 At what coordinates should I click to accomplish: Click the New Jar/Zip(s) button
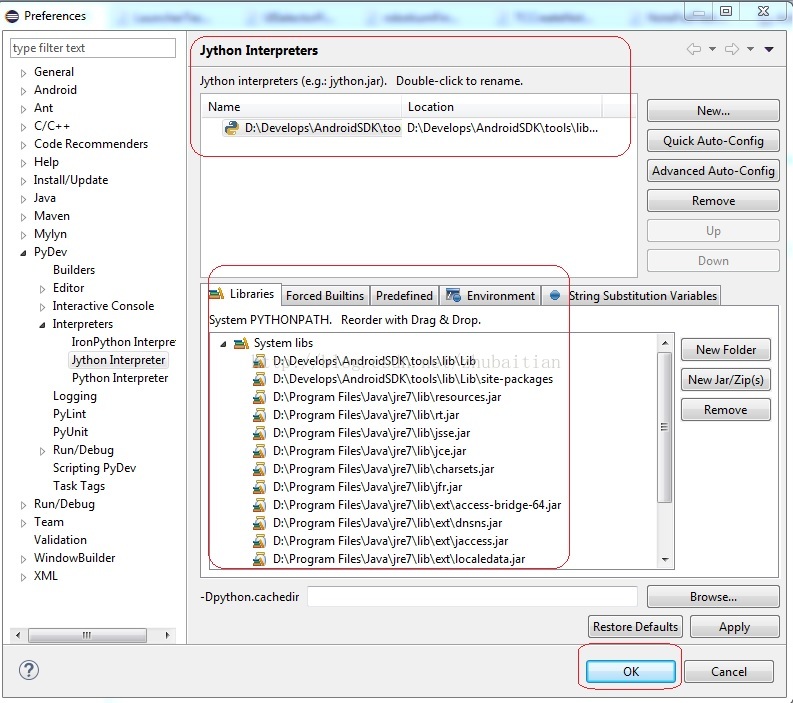726,380
